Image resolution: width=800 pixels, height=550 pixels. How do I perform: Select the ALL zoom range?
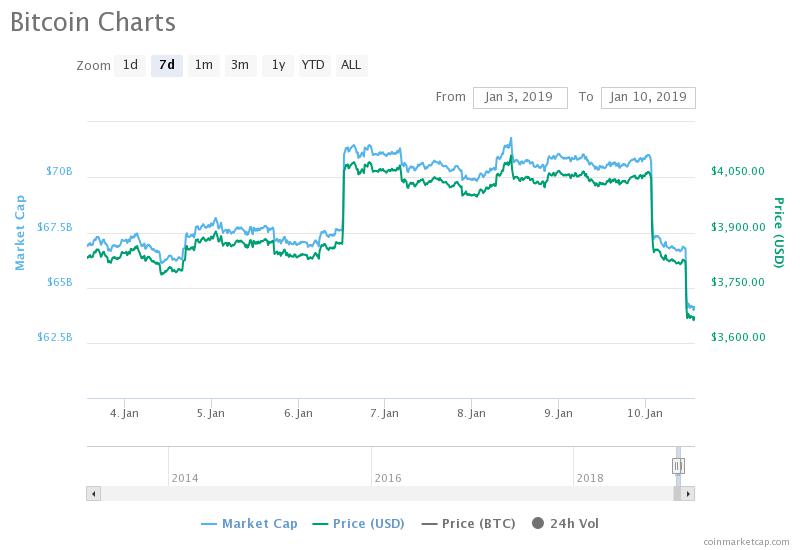pos(351,65)
